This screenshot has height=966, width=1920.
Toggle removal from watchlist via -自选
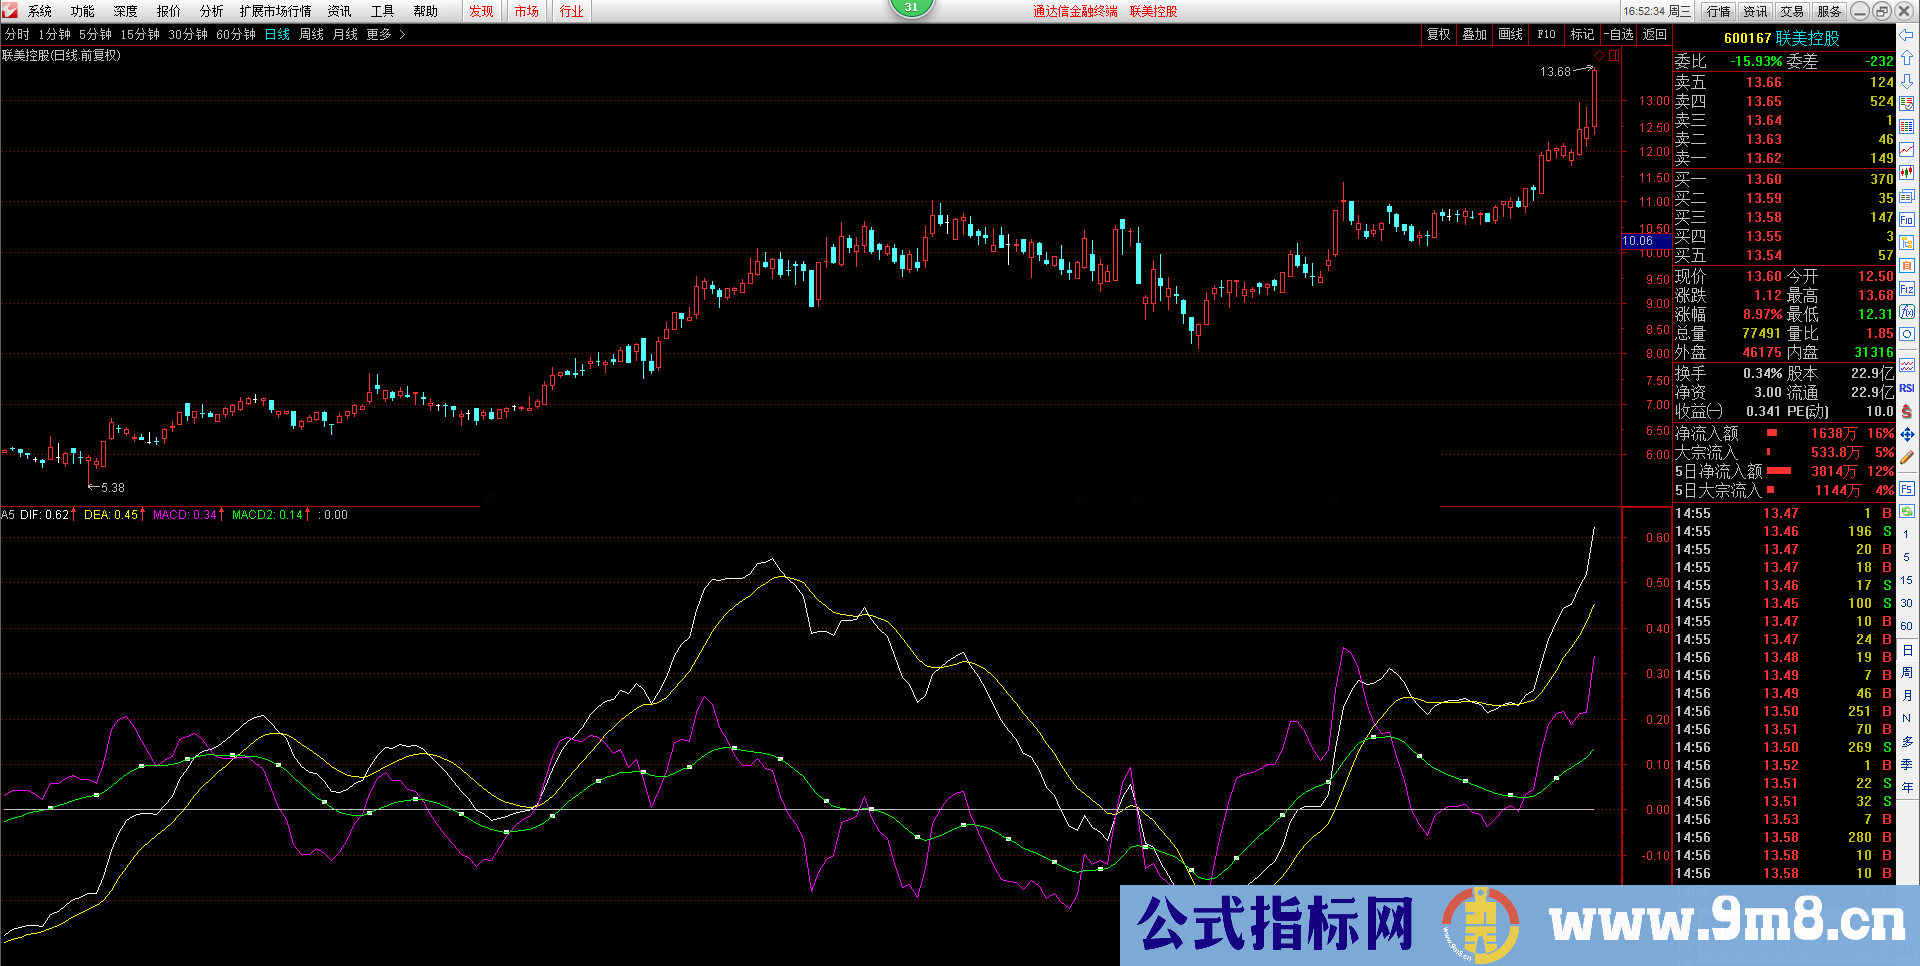pyautogui.click(x=1618, y=33)
